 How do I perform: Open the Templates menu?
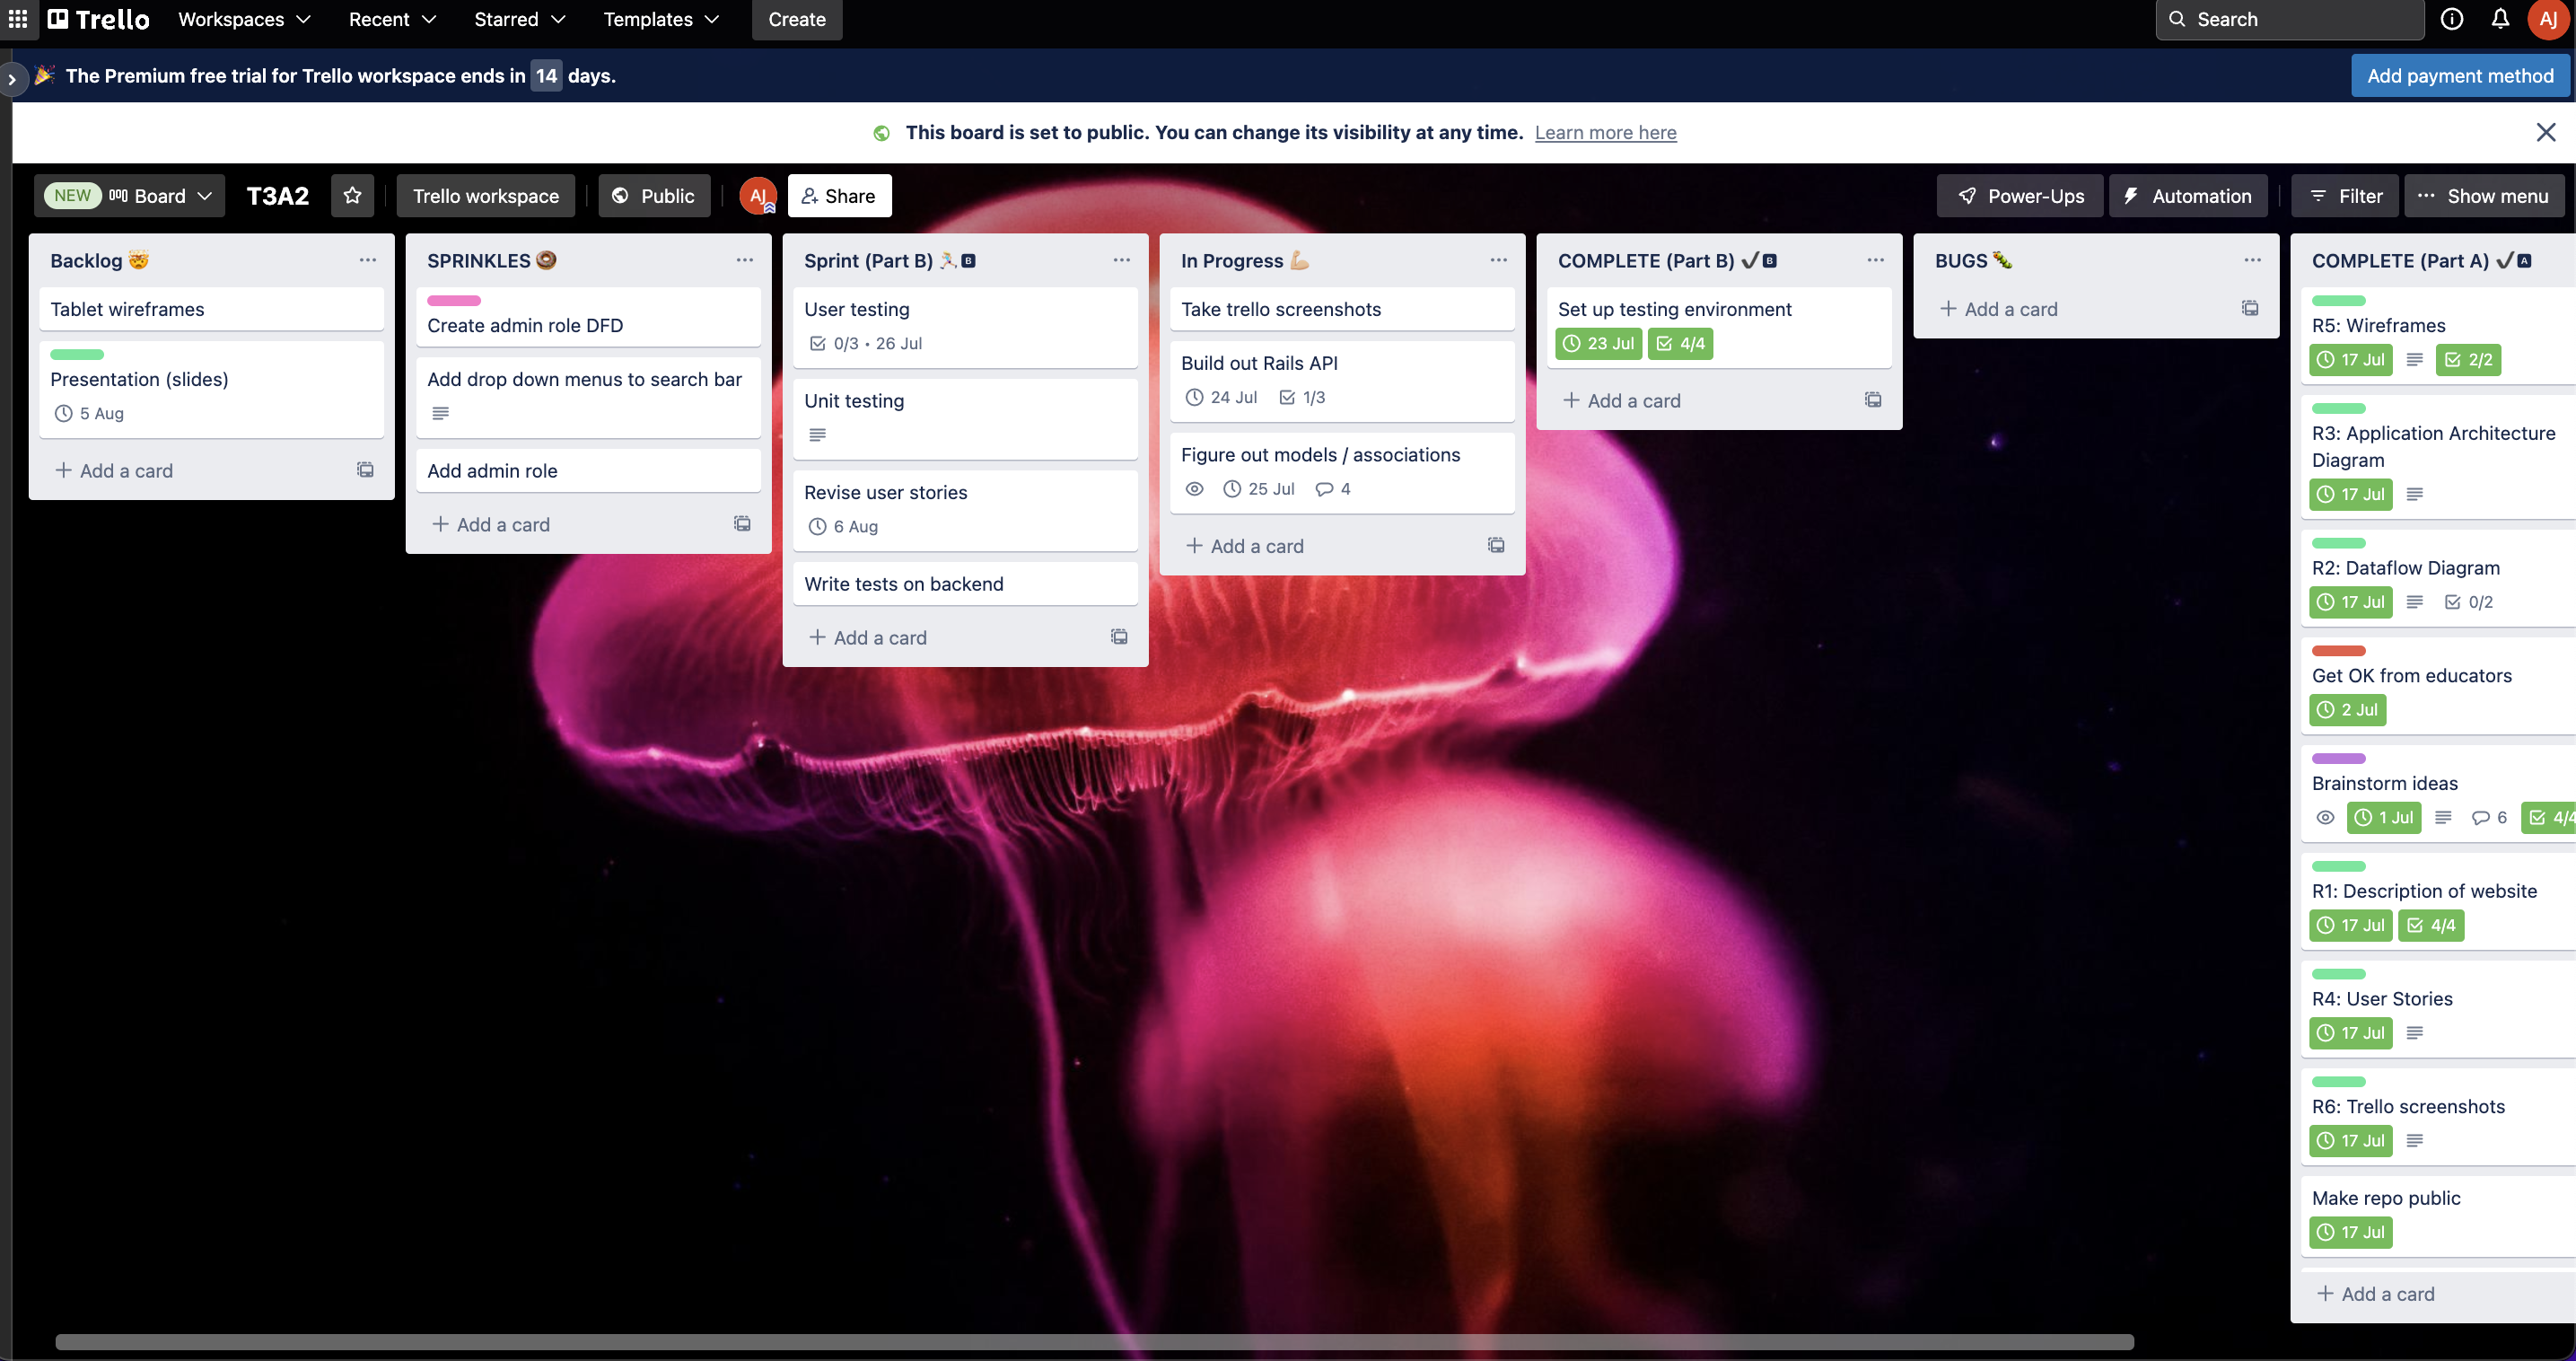661,19
